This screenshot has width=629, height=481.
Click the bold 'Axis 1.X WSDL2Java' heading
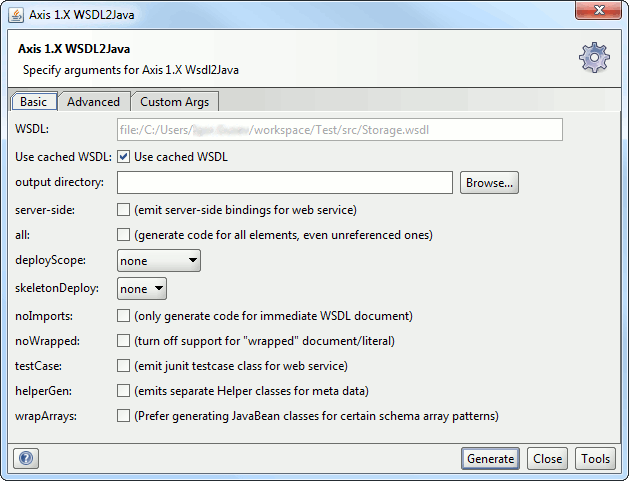[74, 49]
